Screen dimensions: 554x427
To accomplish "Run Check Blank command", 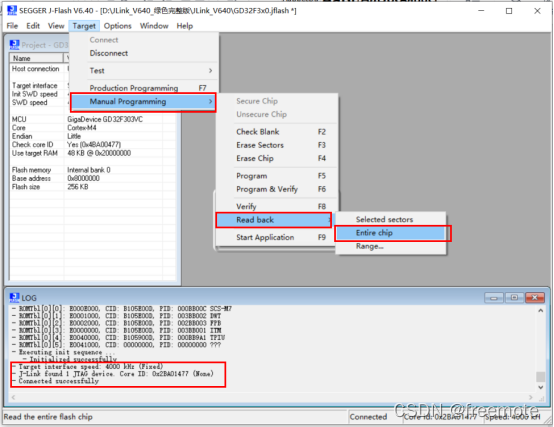I will tap(277, 132).
